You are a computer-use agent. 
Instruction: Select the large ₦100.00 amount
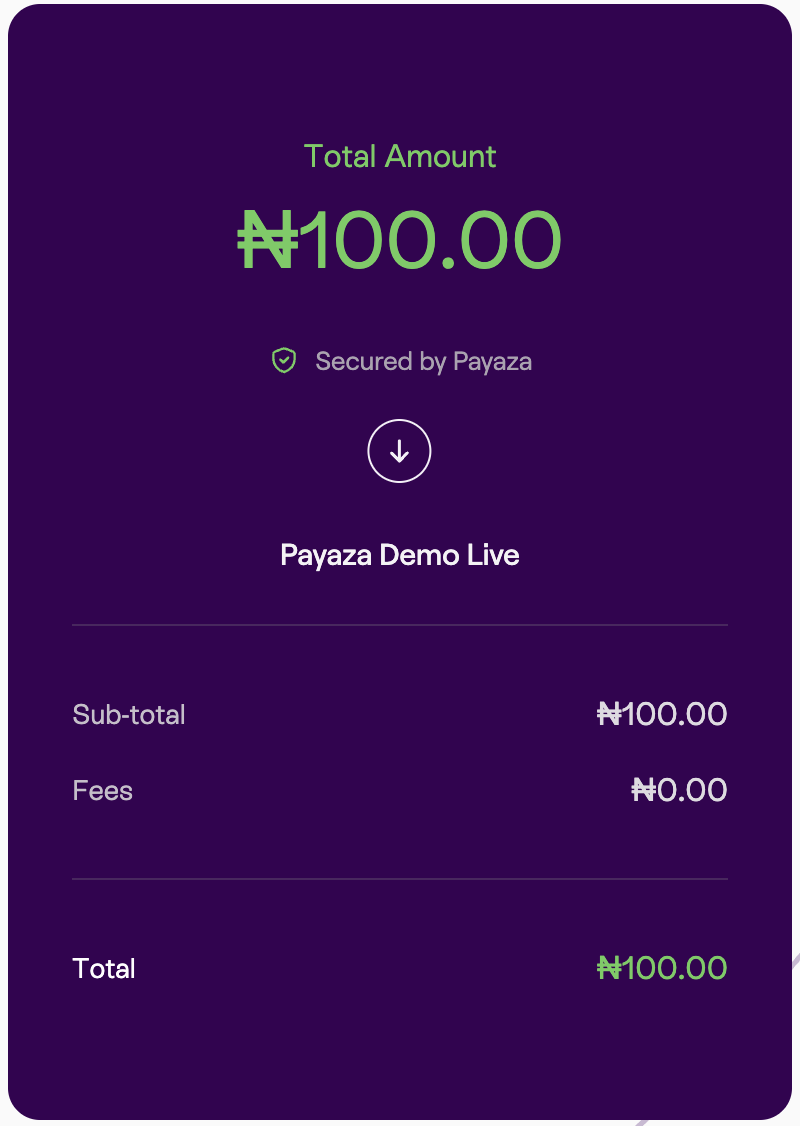point(400,240)
